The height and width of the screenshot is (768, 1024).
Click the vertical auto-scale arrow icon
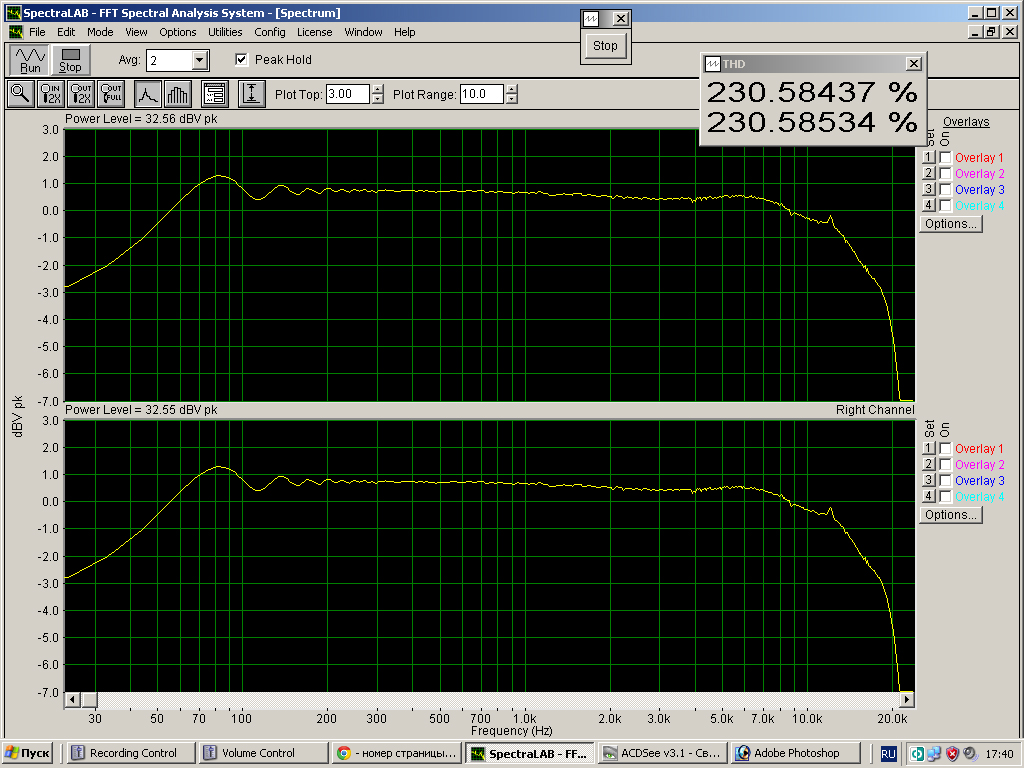(x=251, y=94)
